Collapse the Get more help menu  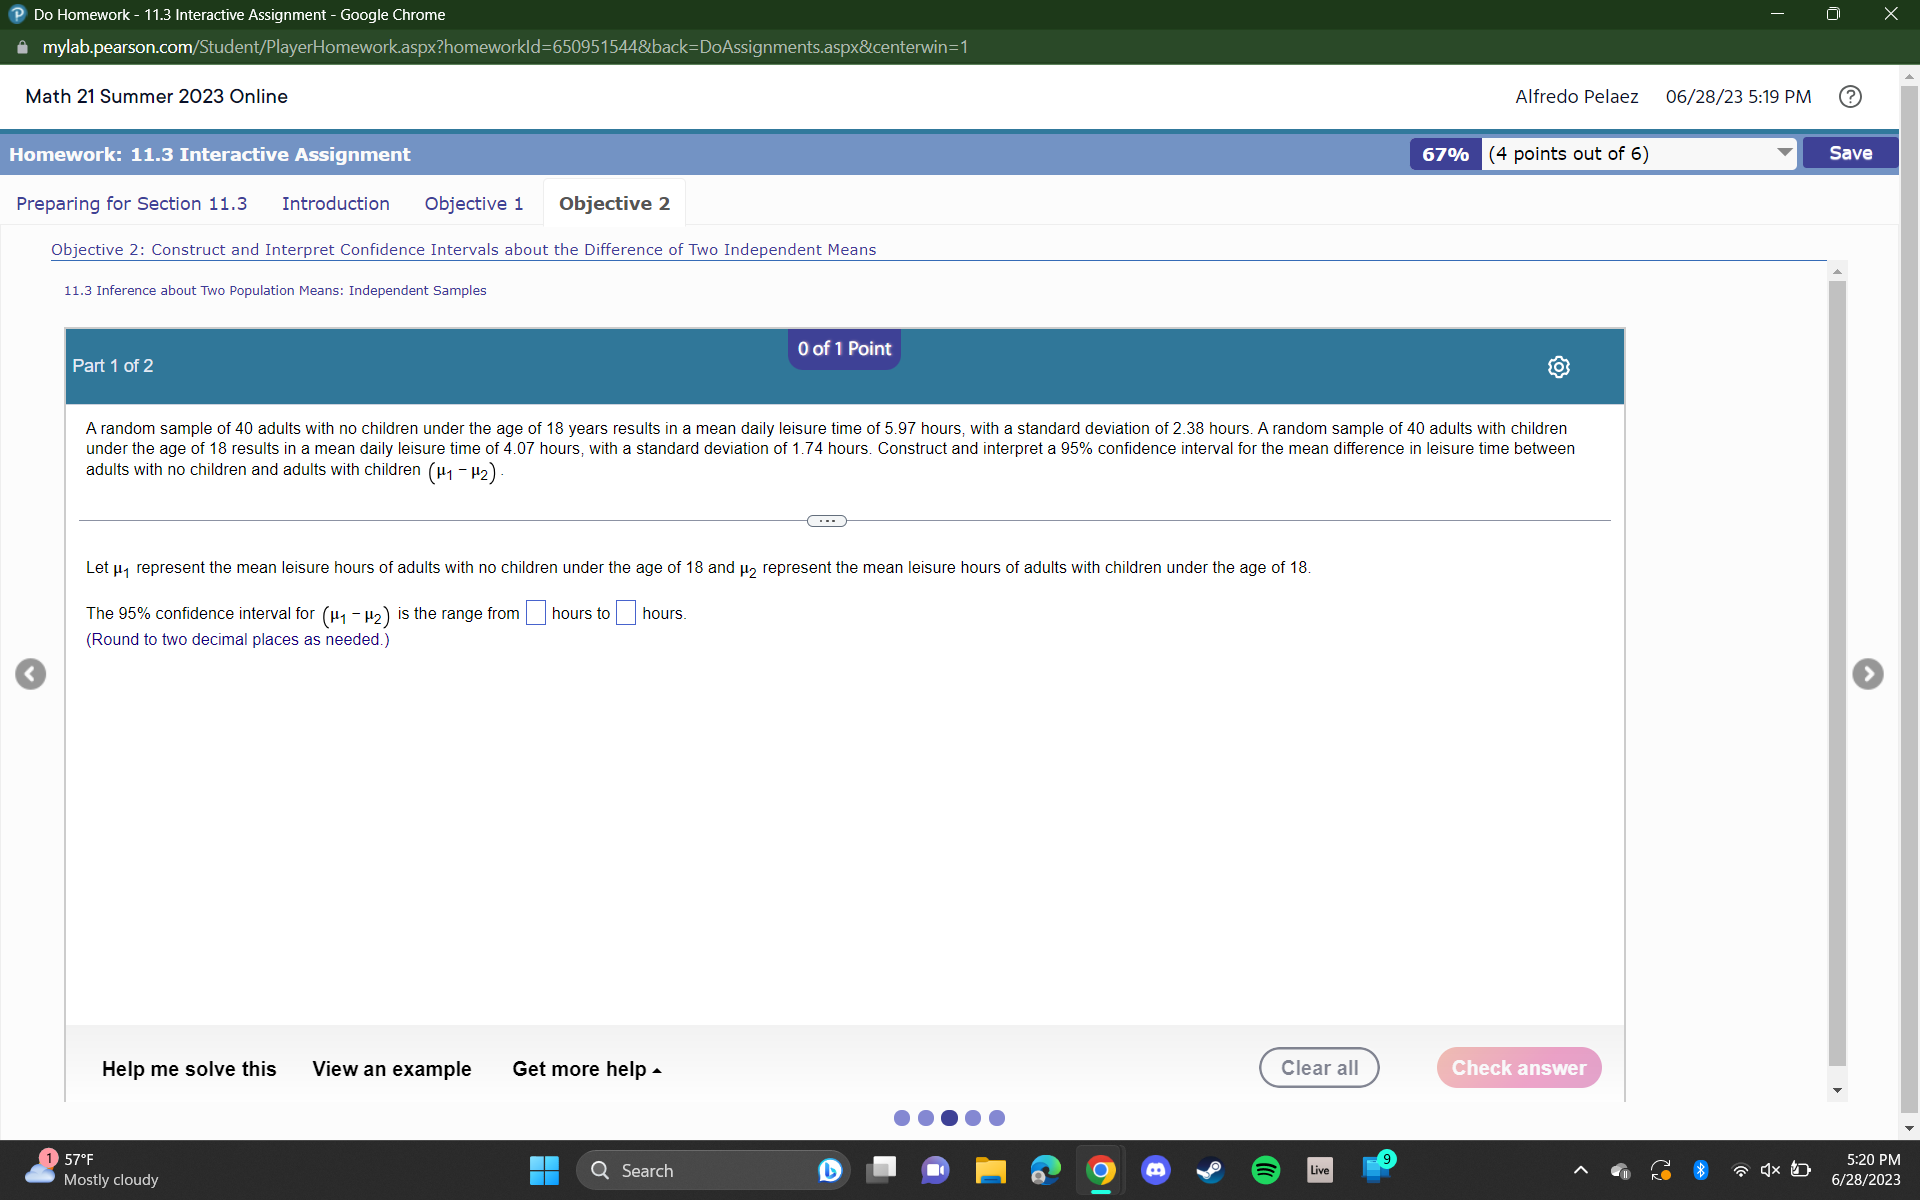pyautogui.click(x=586, y=1068)
